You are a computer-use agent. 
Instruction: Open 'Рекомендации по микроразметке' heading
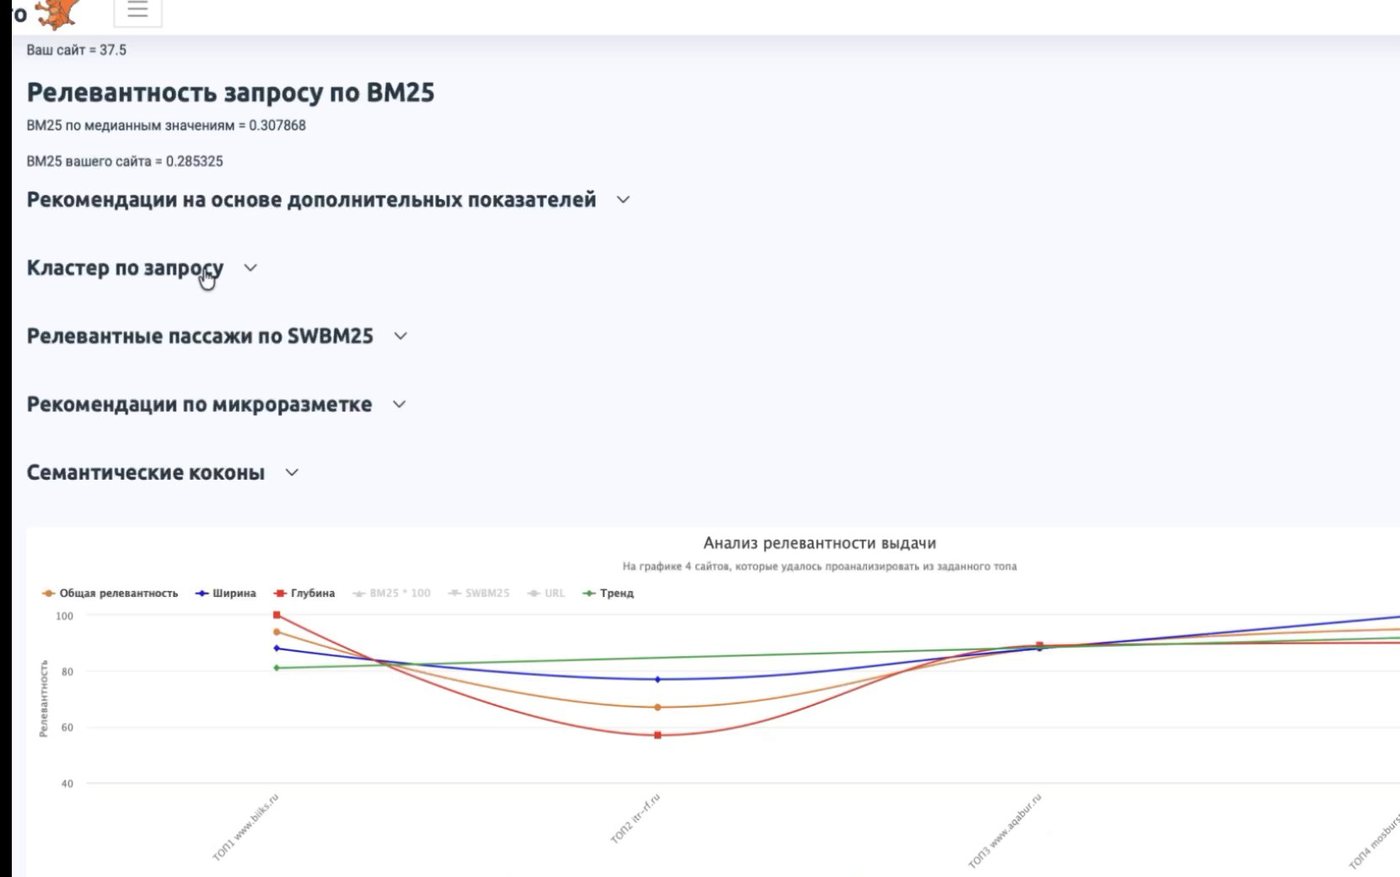point(199,404)
